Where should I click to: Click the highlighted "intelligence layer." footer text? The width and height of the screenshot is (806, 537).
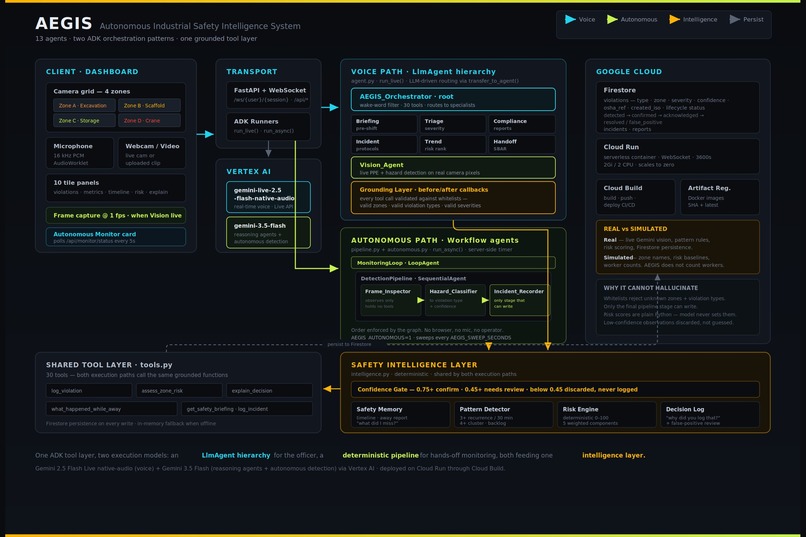click(x=613, y=455)
